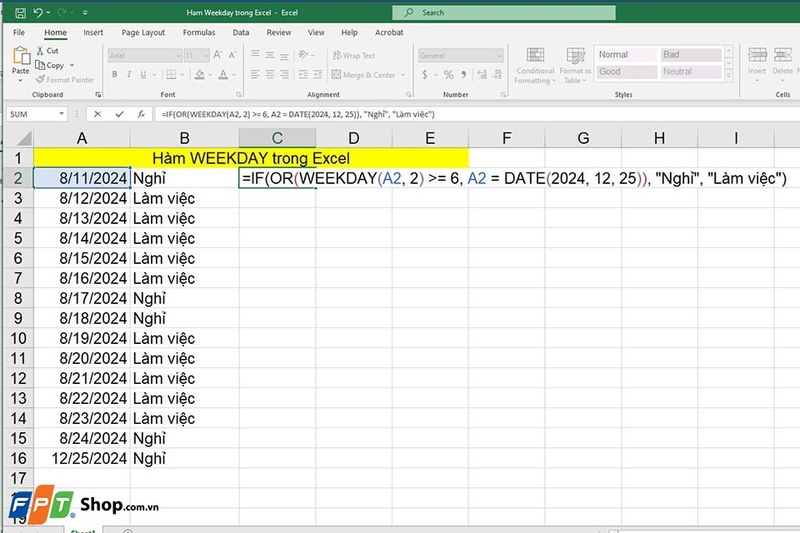Toggle Wrap Text
This screenshot has height=533, width=800.
(x=354, y=55)
